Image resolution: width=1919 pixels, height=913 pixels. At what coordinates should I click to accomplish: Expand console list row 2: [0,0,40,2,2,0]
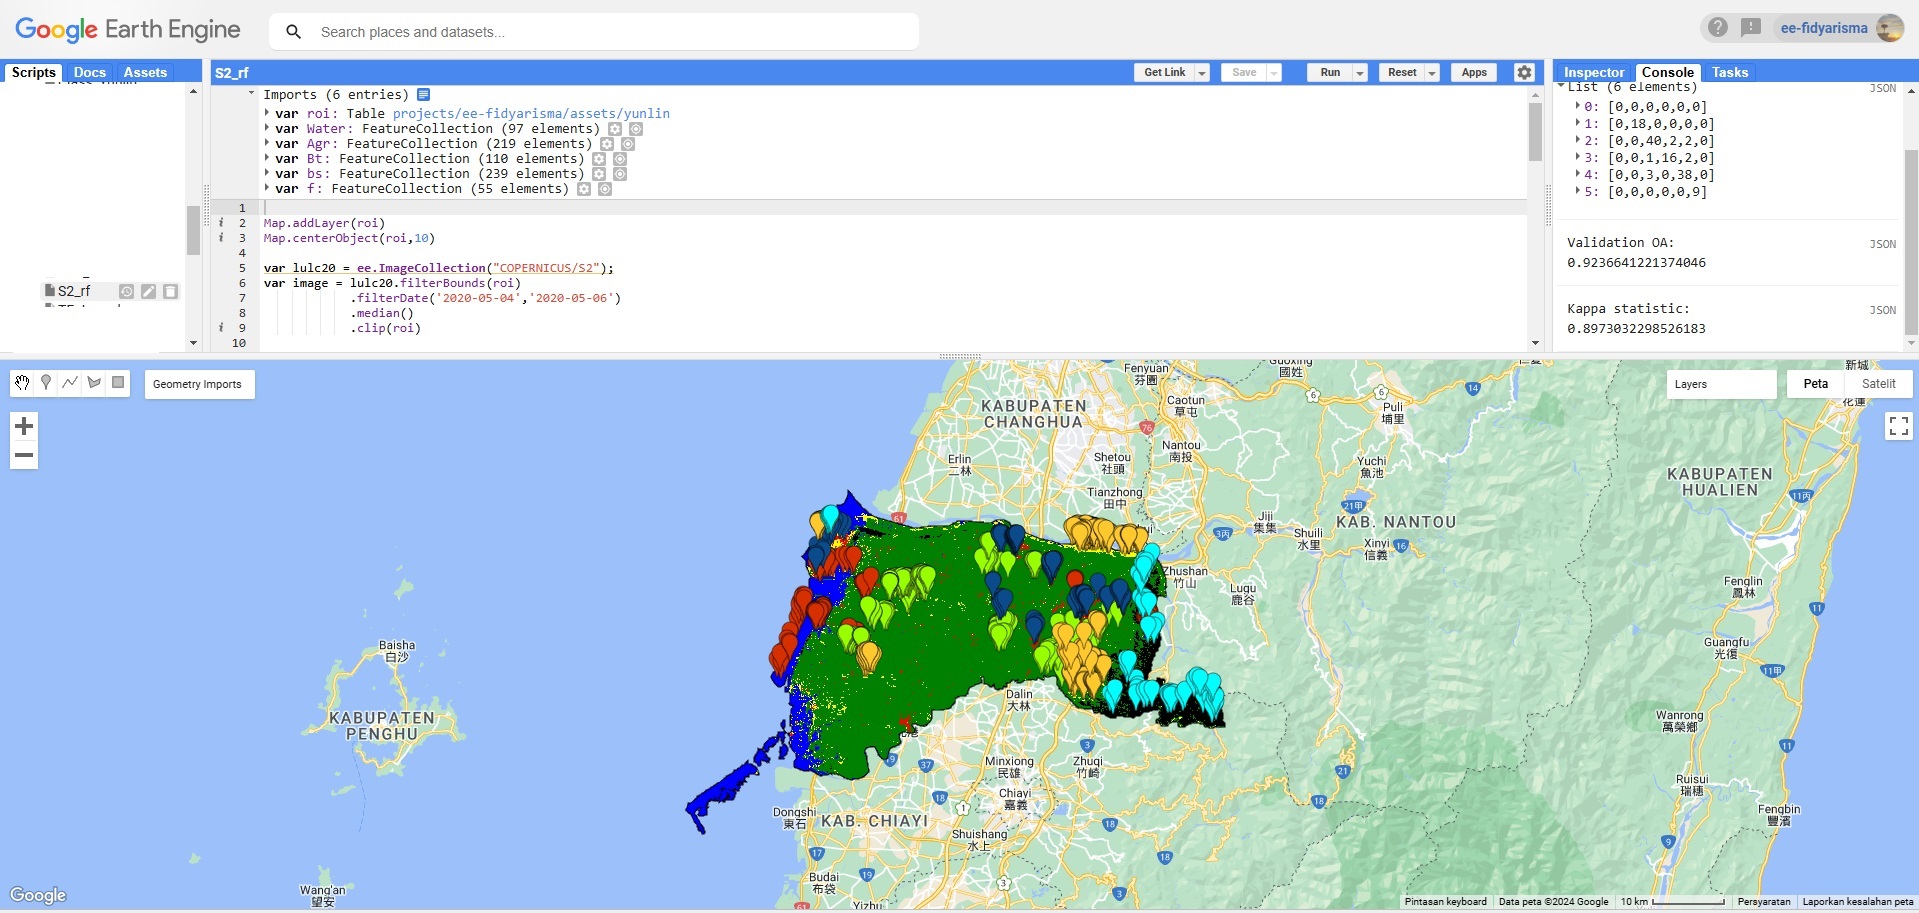pyautogui.click(x=1578, y=140)
